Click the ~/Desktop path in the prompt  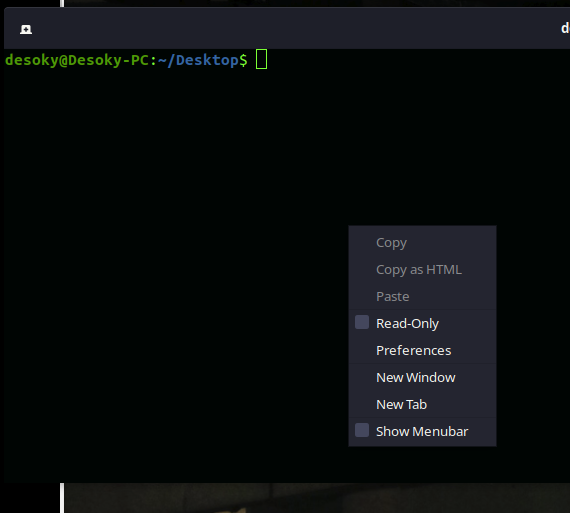pos(198,60)
